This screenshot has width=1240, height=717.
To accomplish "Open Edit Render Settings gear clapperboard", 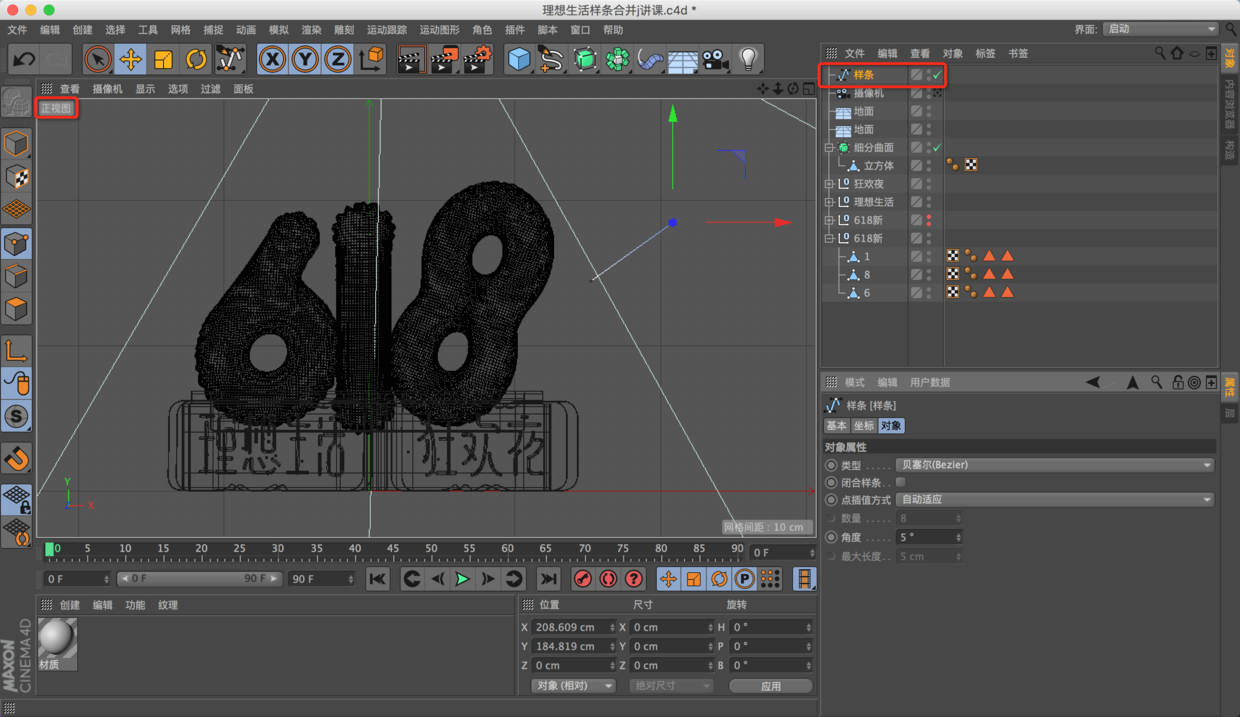I will (477, 59).
